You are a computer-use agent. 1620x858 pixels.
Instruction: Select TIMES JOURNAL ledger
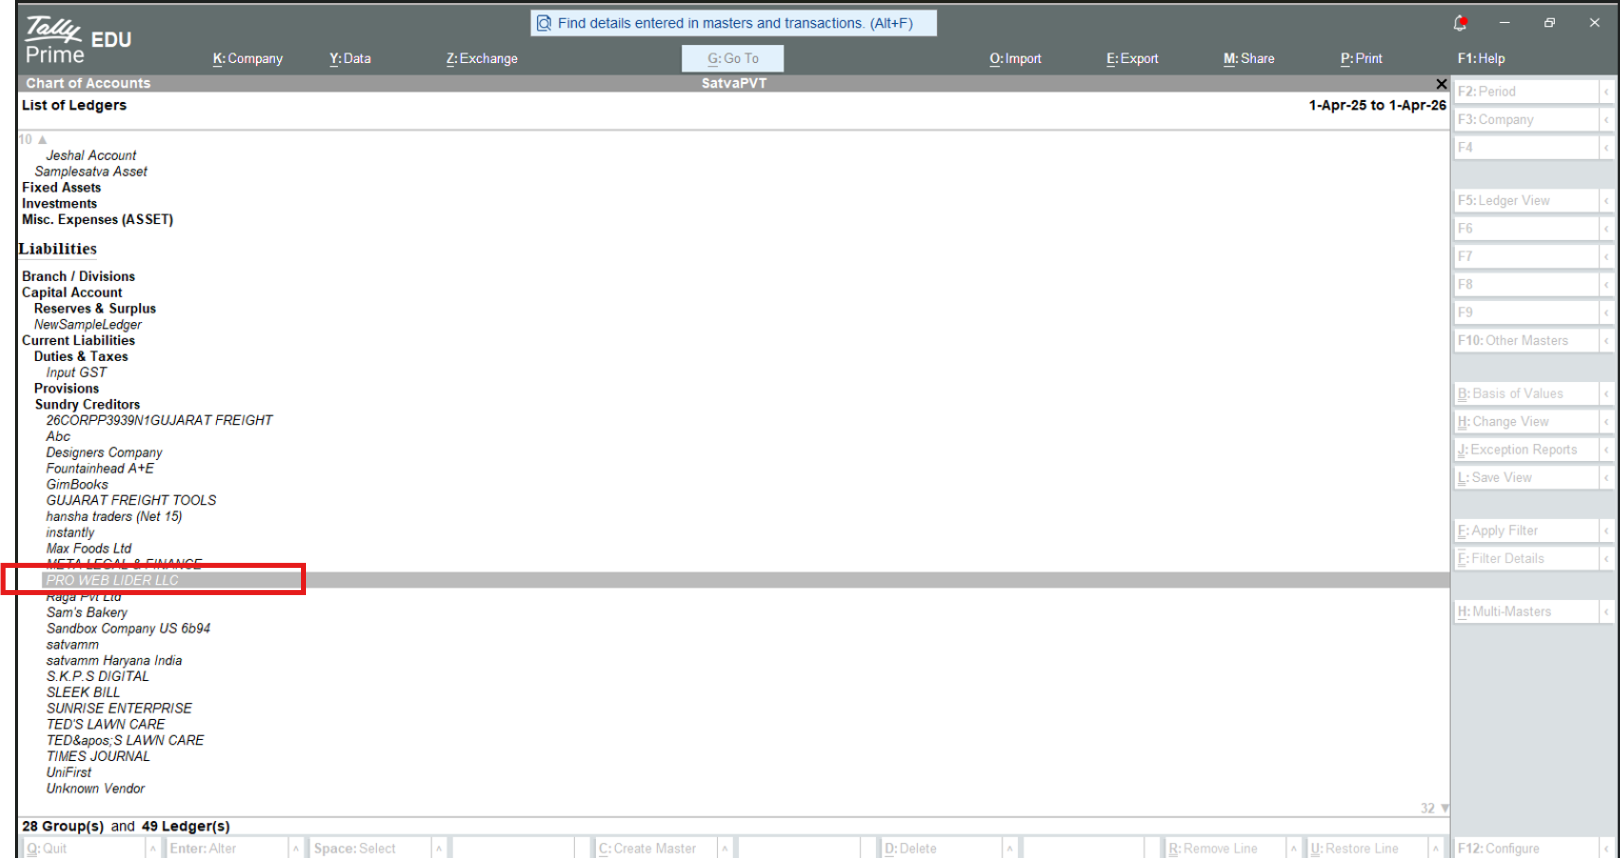point(98,757)
